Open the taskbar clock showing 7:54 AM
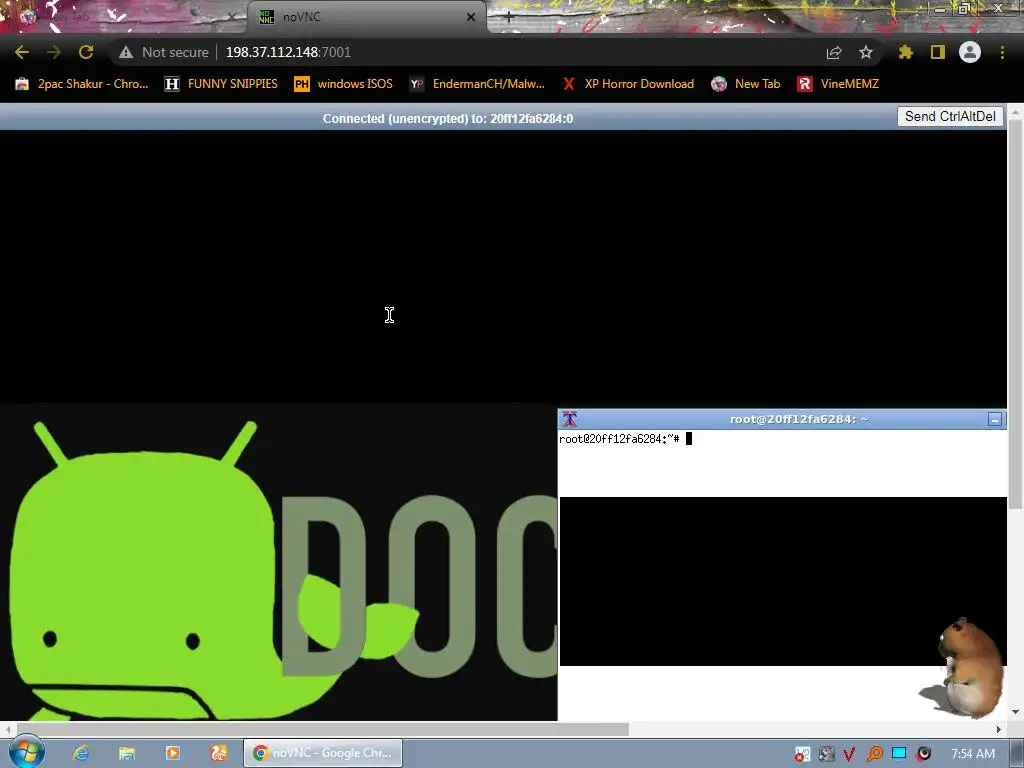The image size is (1024, 768). point(973,754)
